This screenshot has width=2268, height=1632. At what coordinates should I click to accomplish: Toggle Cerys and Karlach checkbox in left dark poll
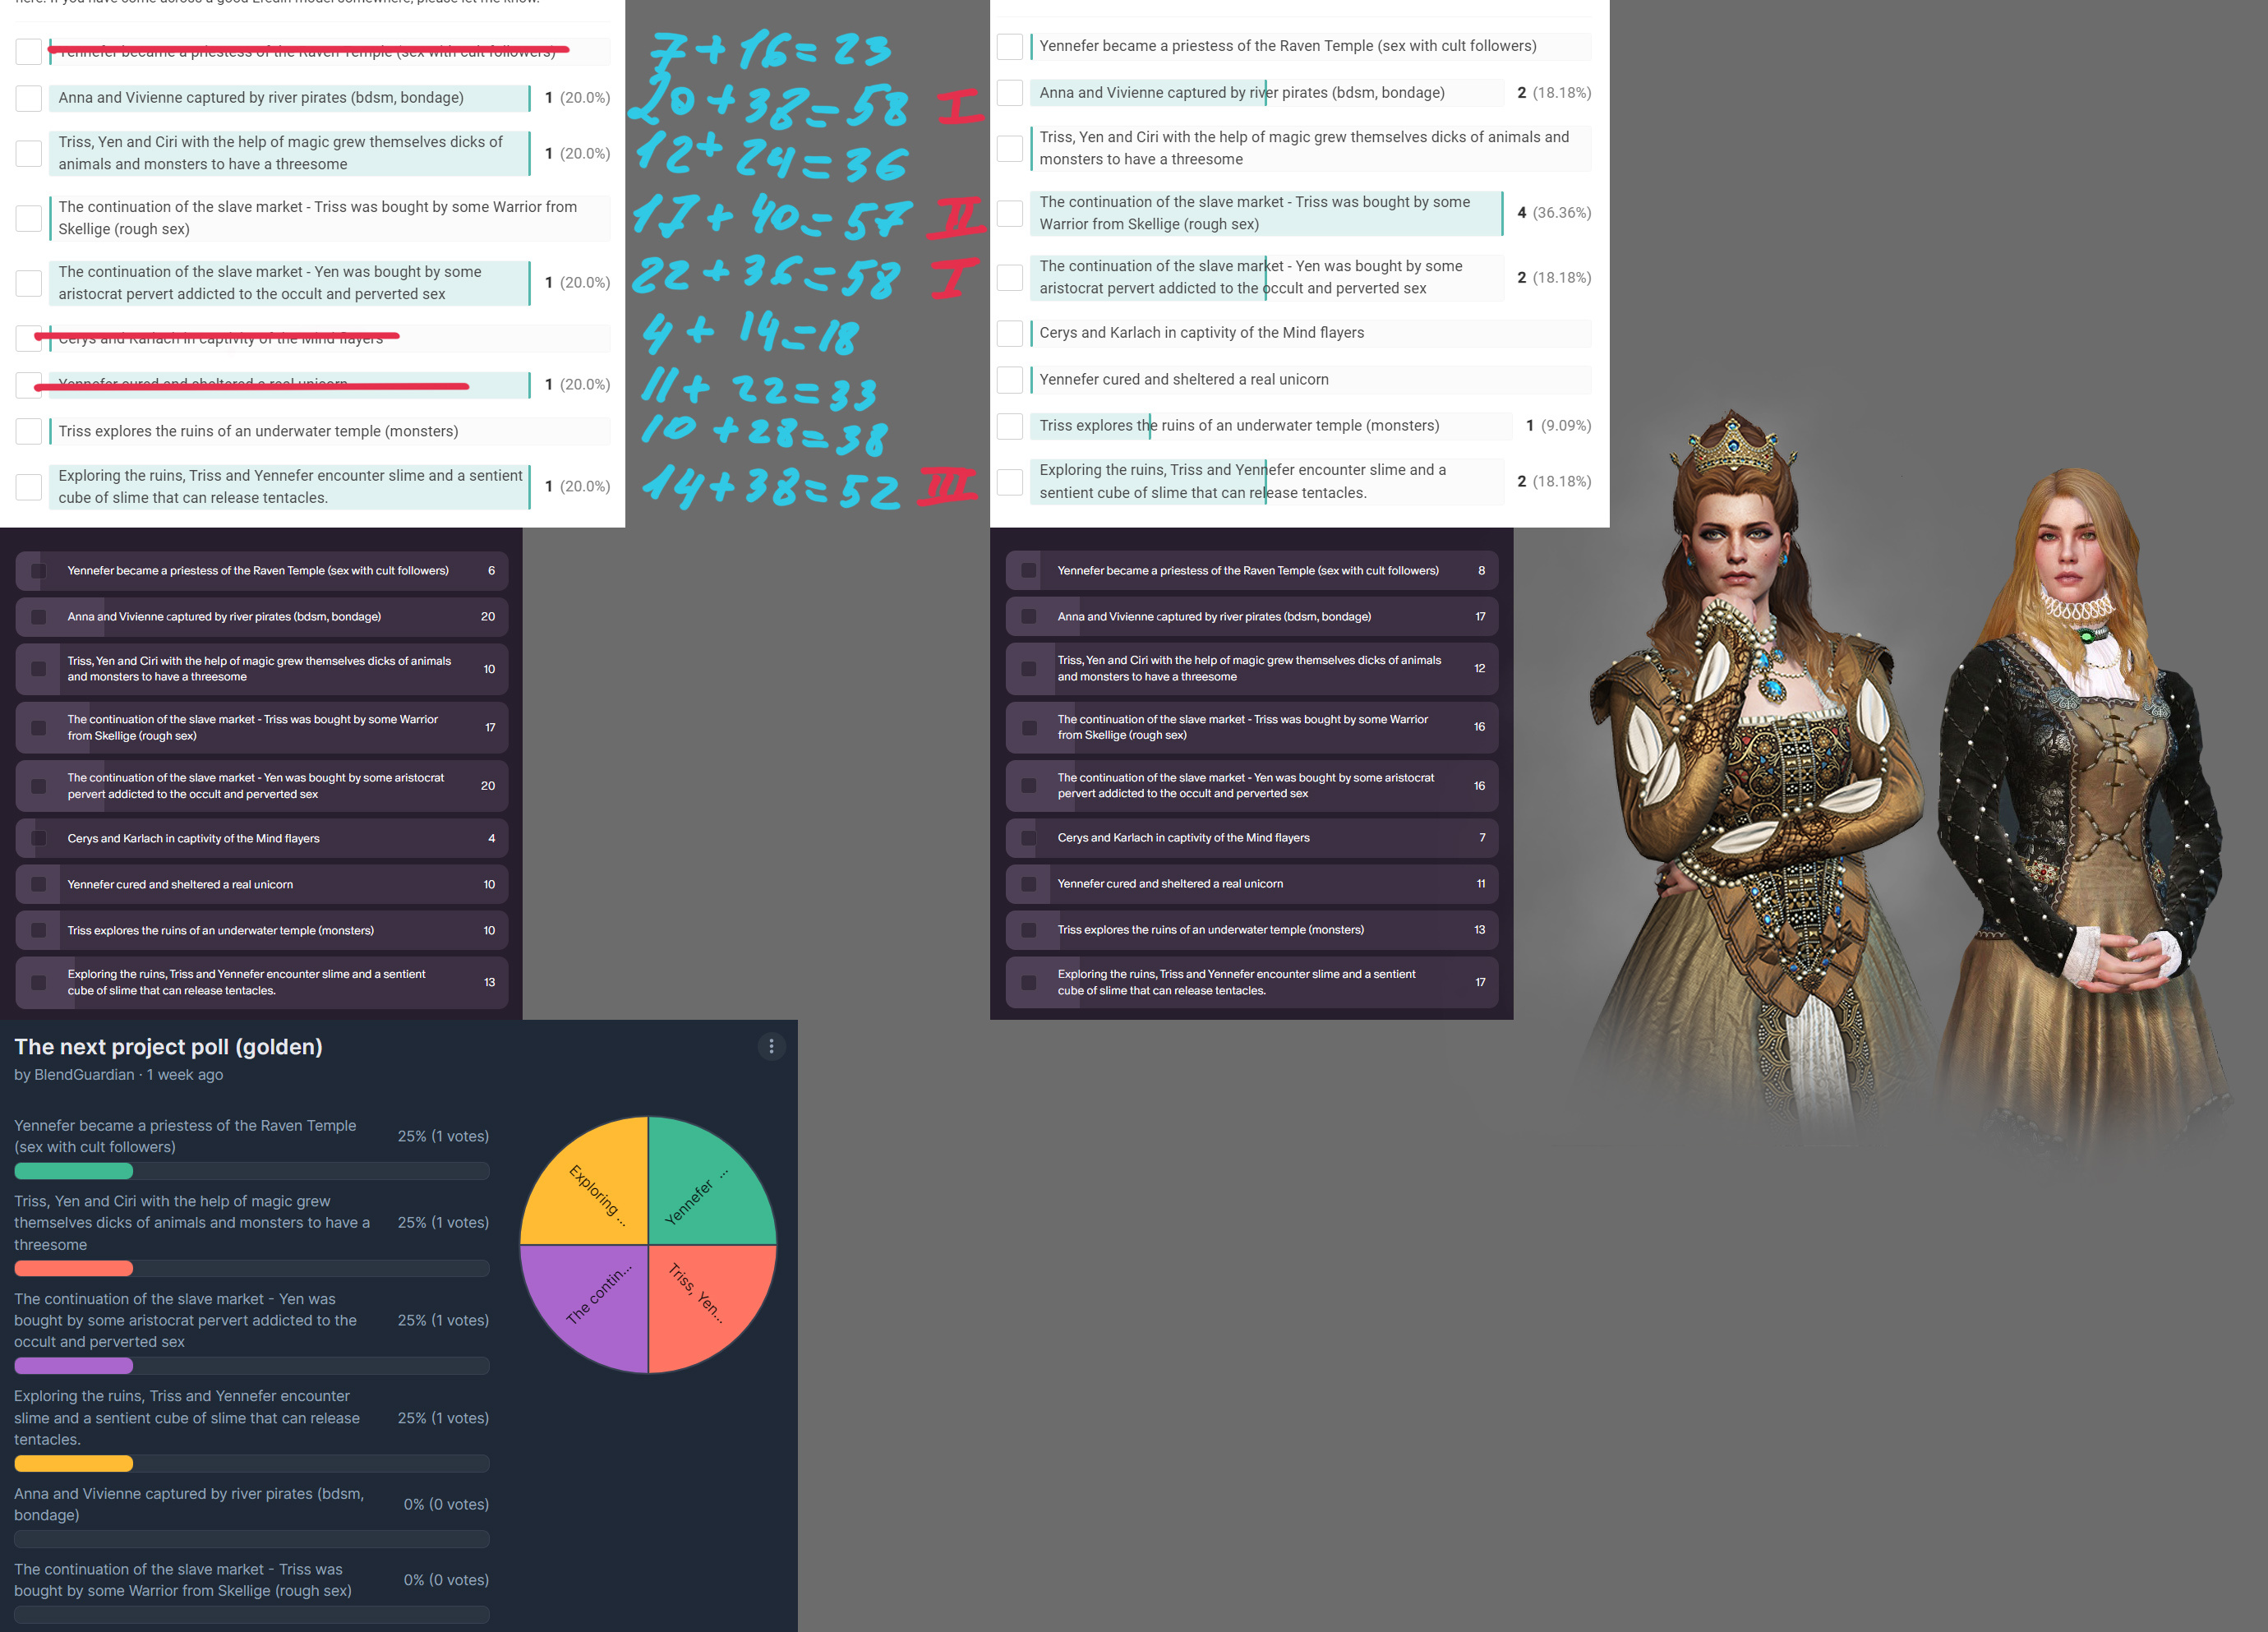coord(38,838)
